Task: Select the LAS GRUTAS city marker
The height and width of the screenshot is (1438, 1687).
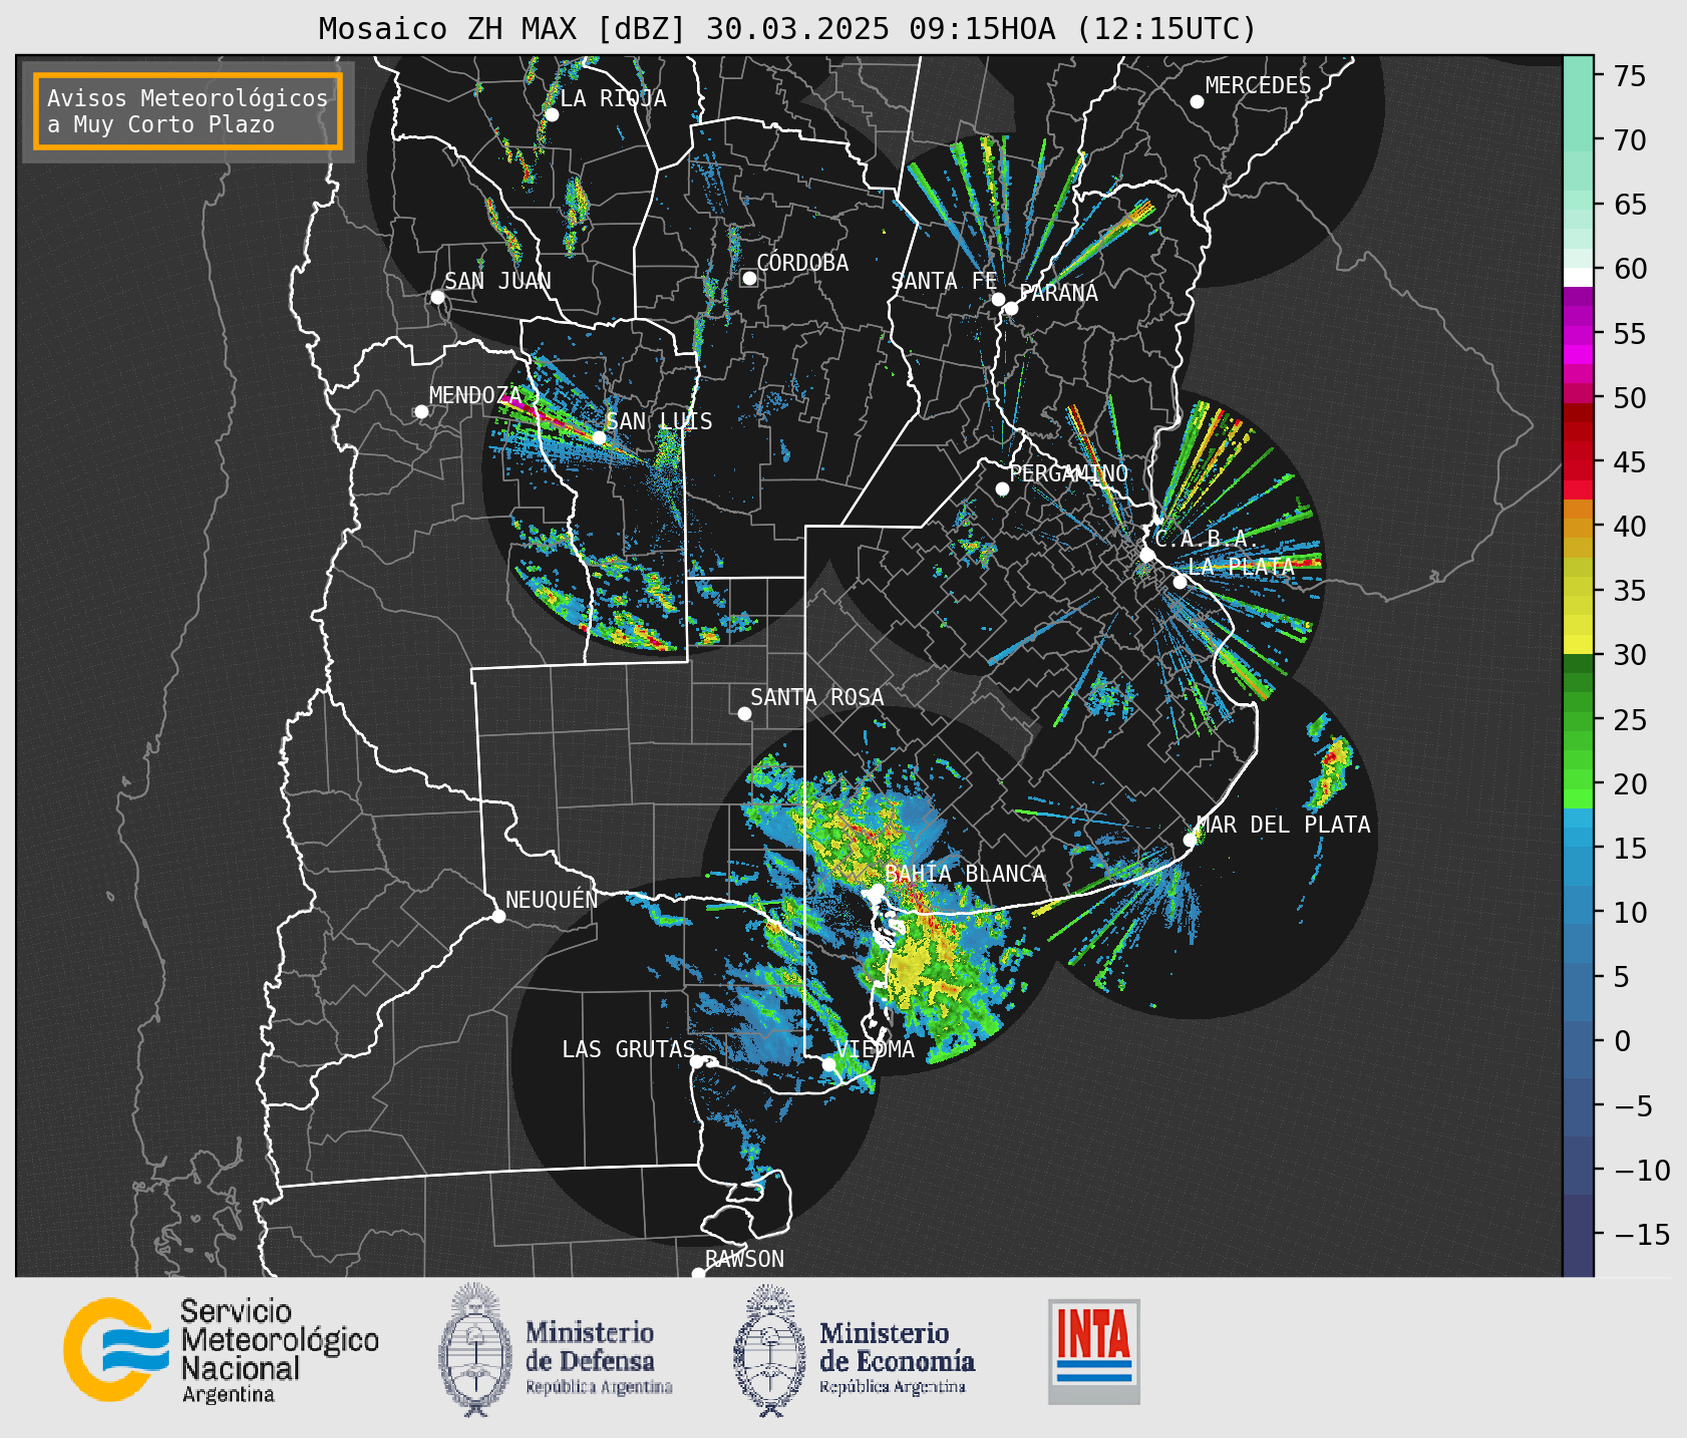Action: click(697, 1061)
